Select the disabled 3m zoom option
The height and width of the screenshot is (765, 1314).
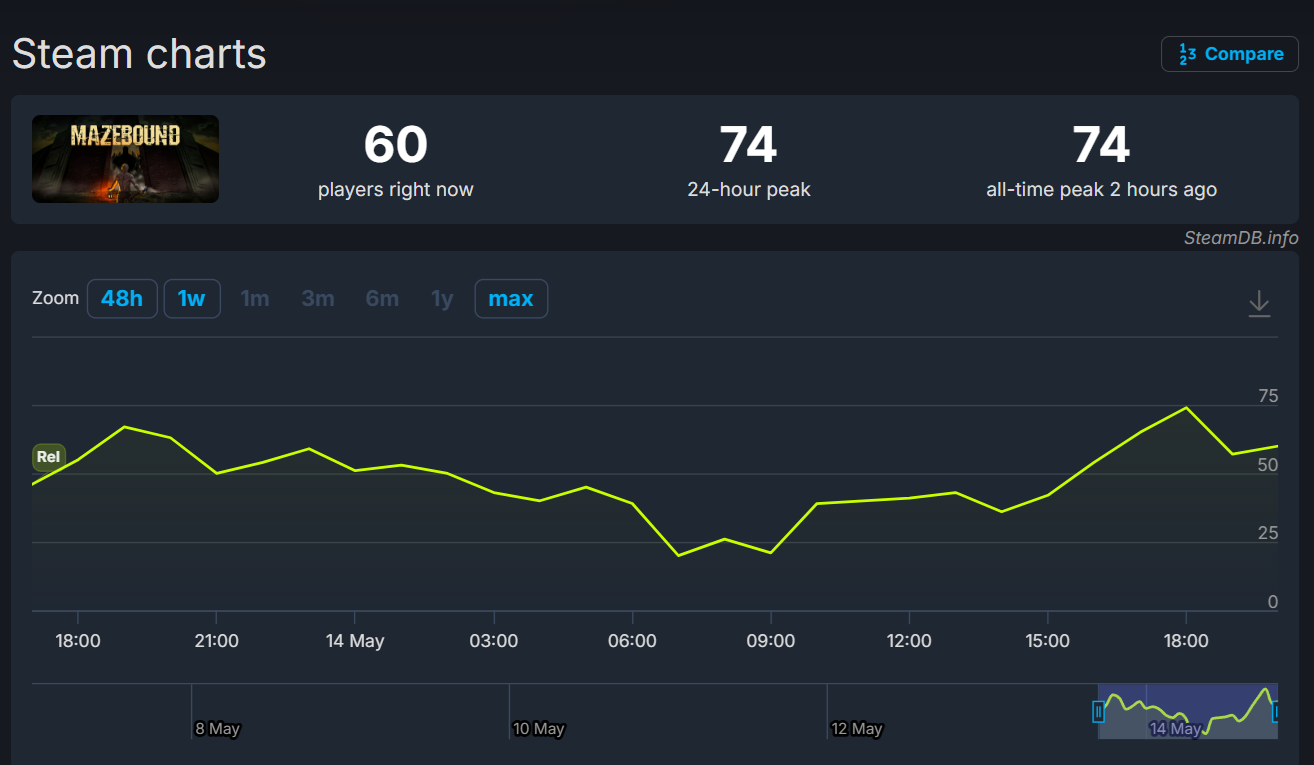click(318, 298)
